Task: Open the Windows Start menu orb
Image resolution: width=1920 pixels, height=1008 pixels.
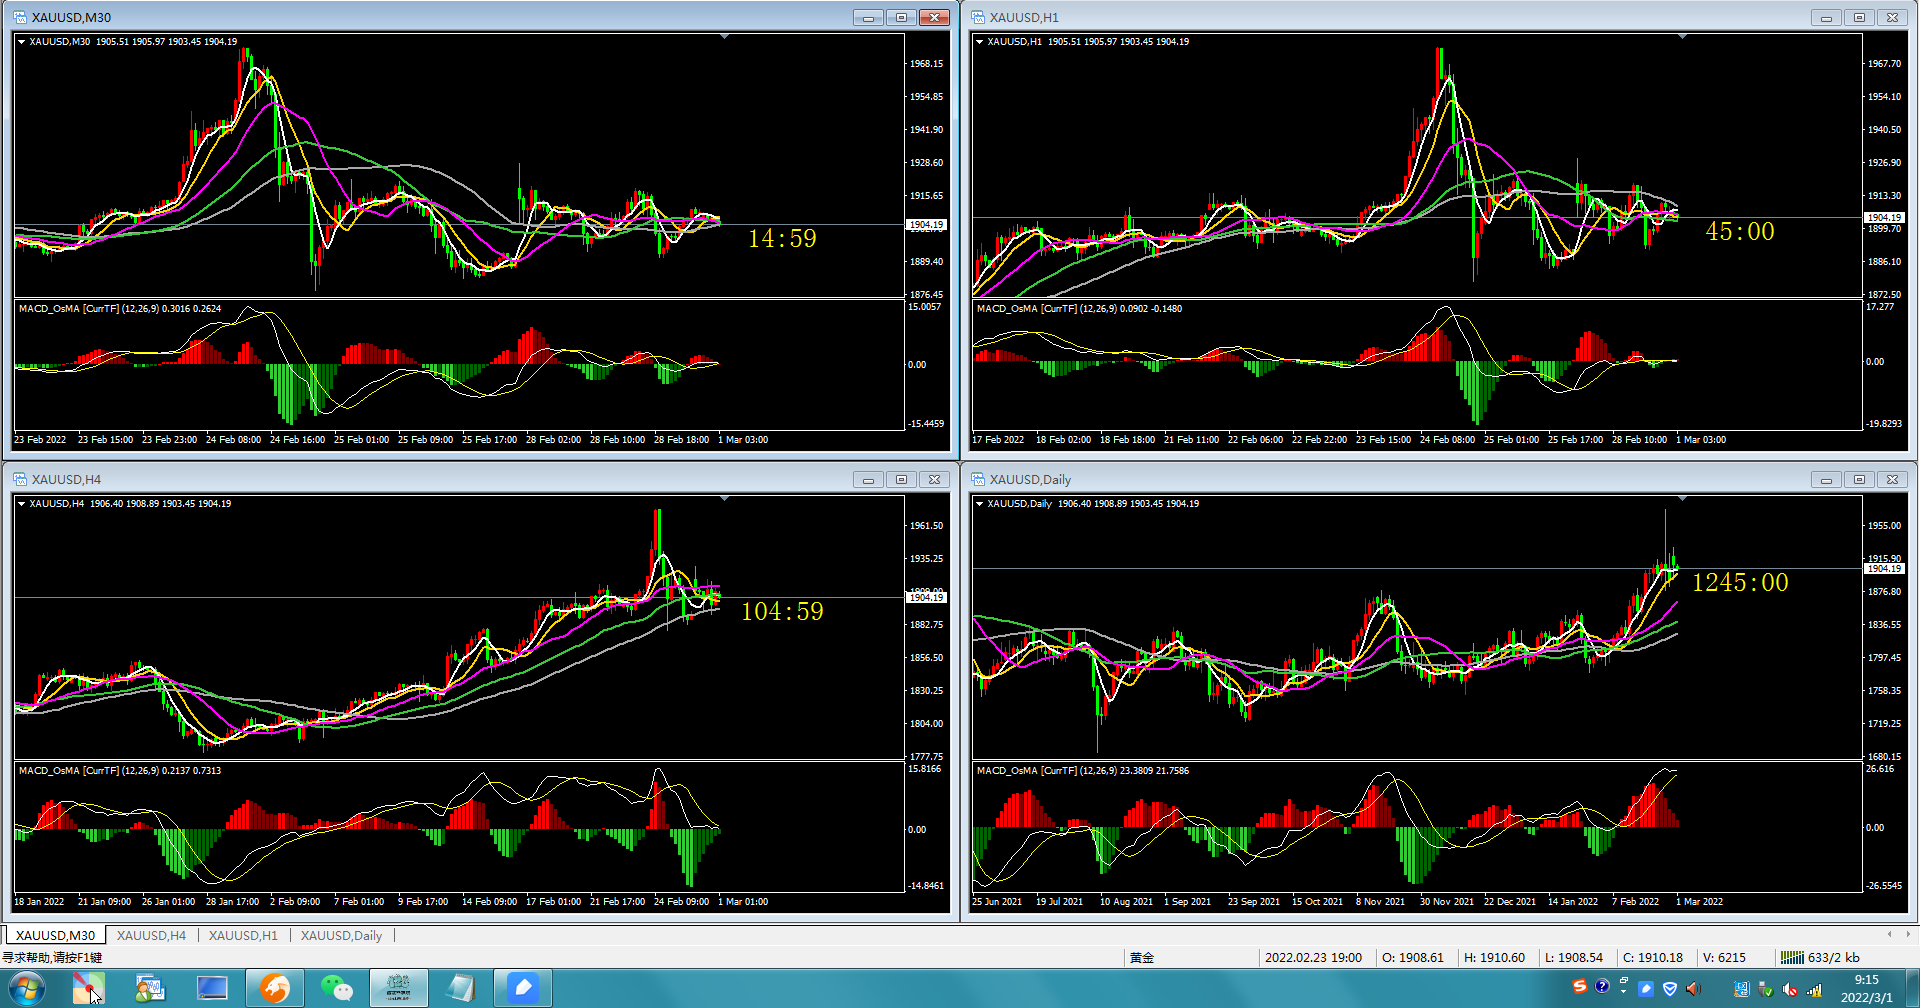Action: [x=26, y=990]
